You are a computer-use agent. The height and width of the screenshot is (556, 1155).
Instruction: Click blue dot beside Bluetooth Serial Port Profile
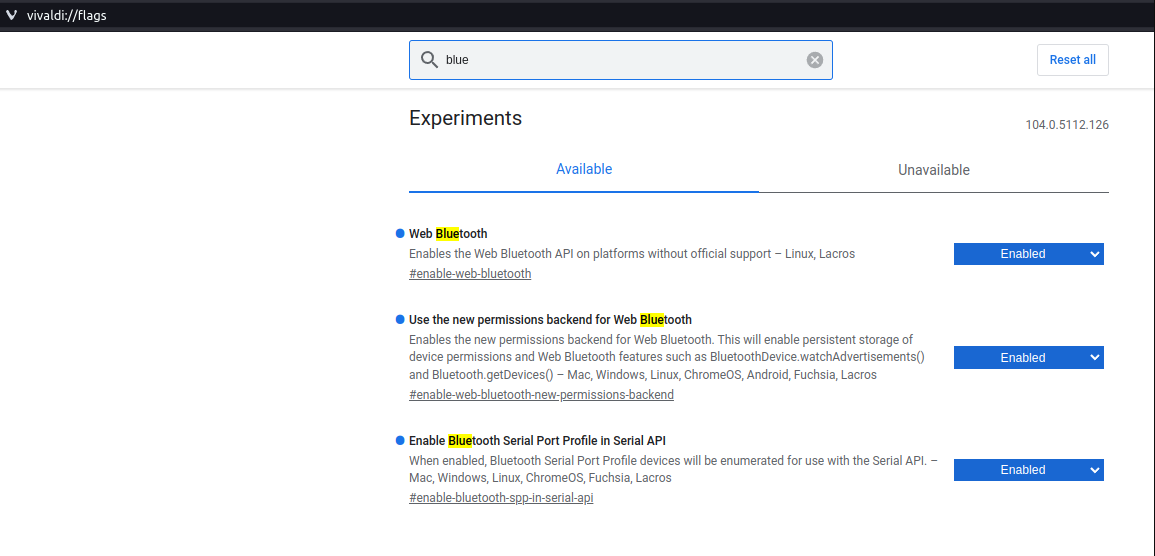coord(400,440)
